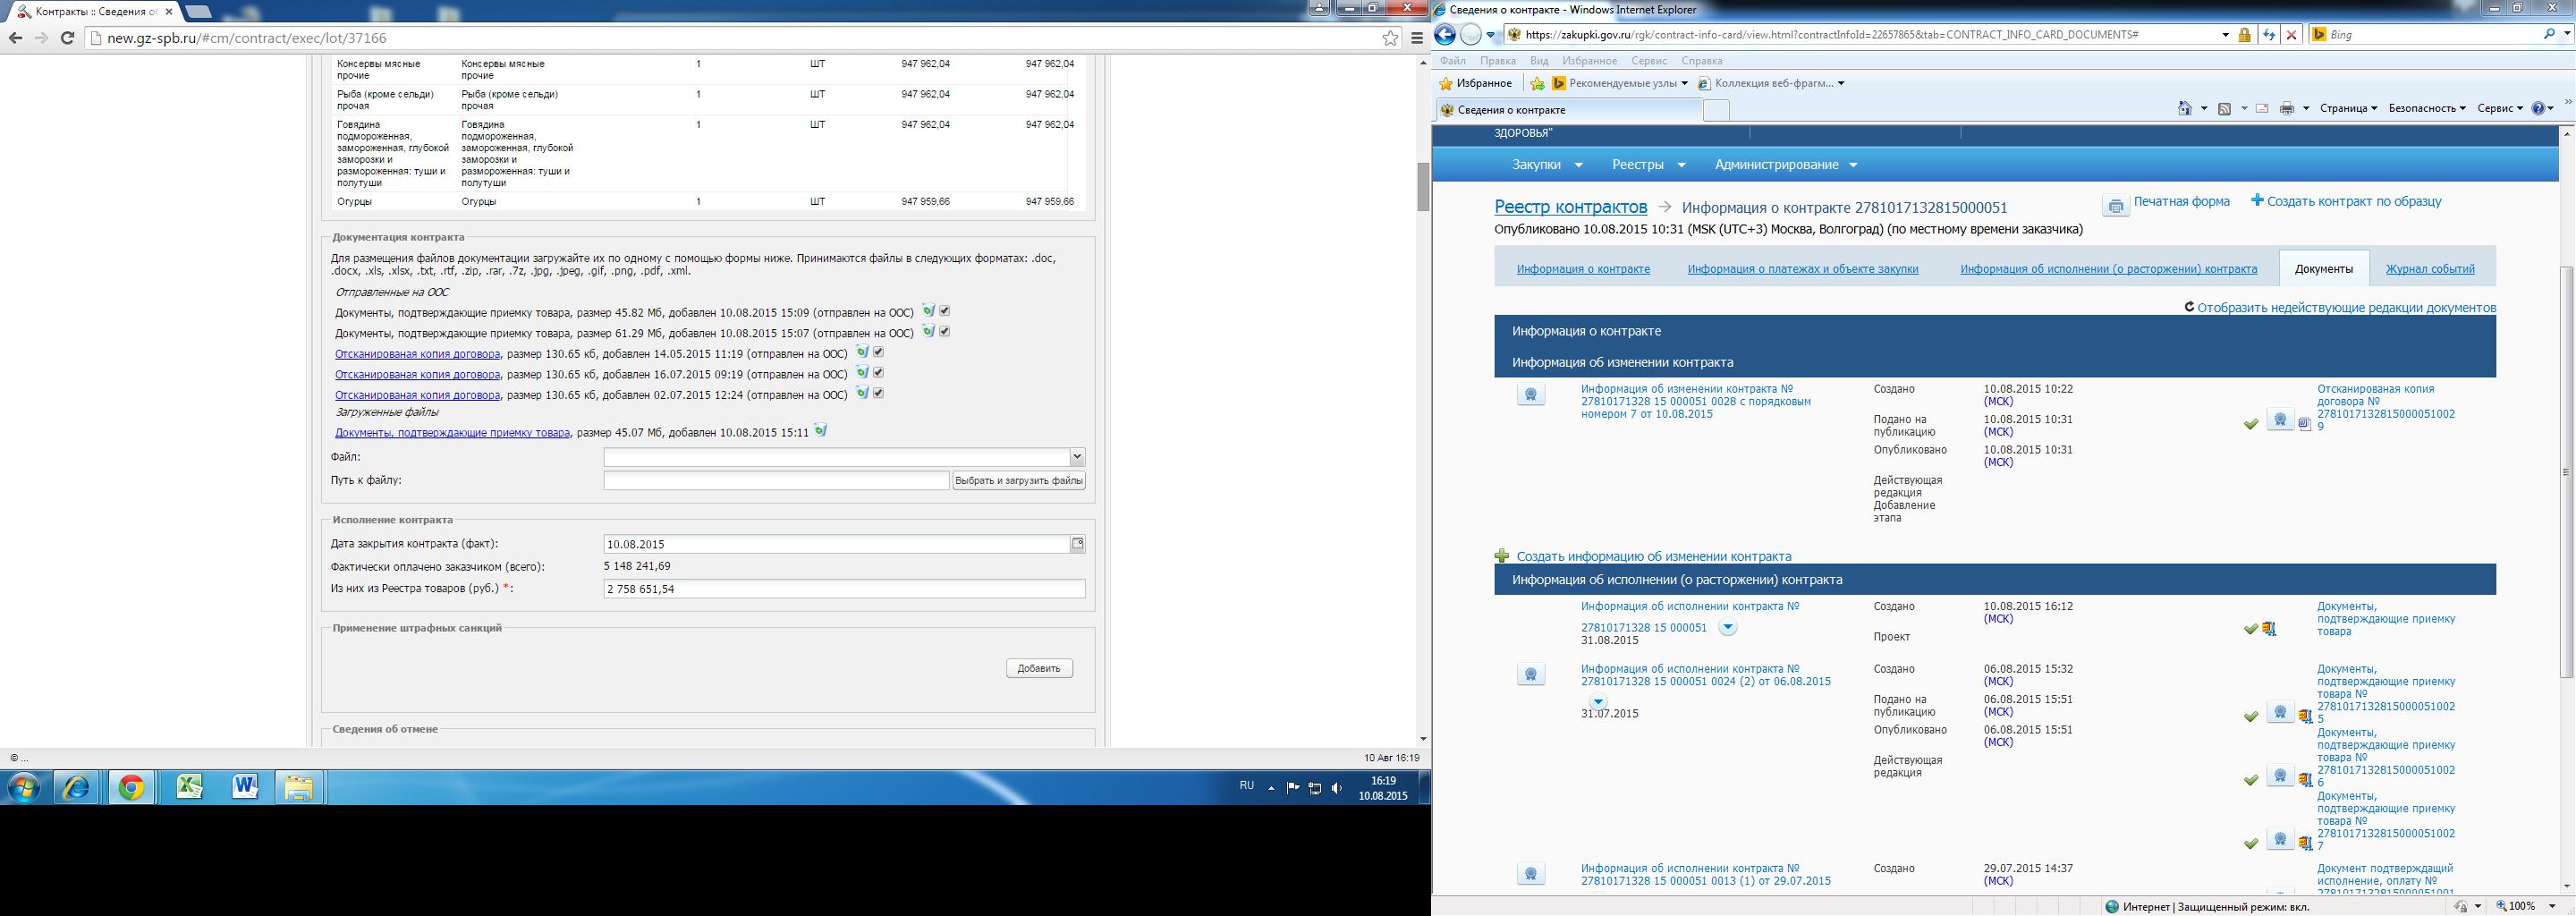The width and height of the screenshot is (2576, 916).
Task: Click the printer icon in IE command bar
Action: [2286, 108]
